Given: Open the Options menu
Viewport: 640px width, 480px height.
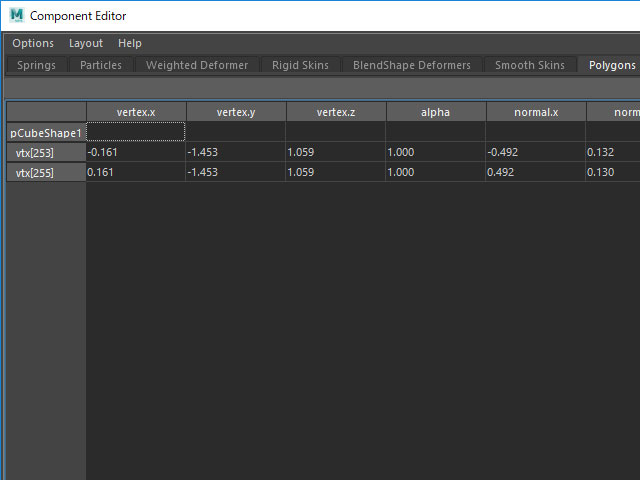Looking at the screenshot, I should pos(33,43).
